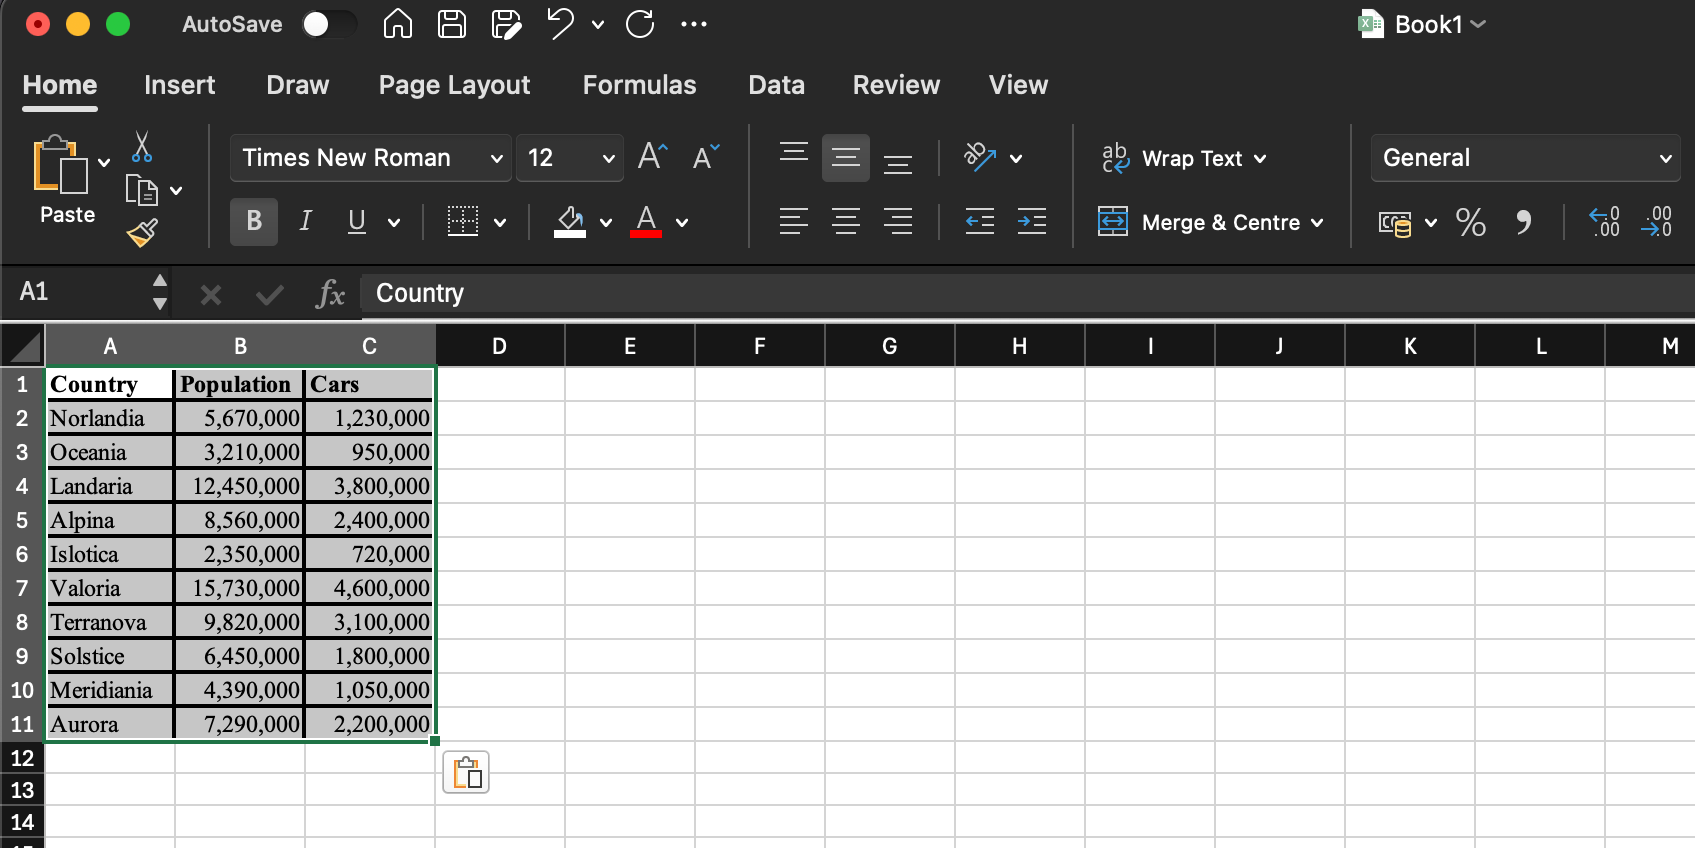Toggle Italic formatting
Image resolution: width=1695 pixels, height=848 pixels.
pyautogui.click(x=306, y=221)
